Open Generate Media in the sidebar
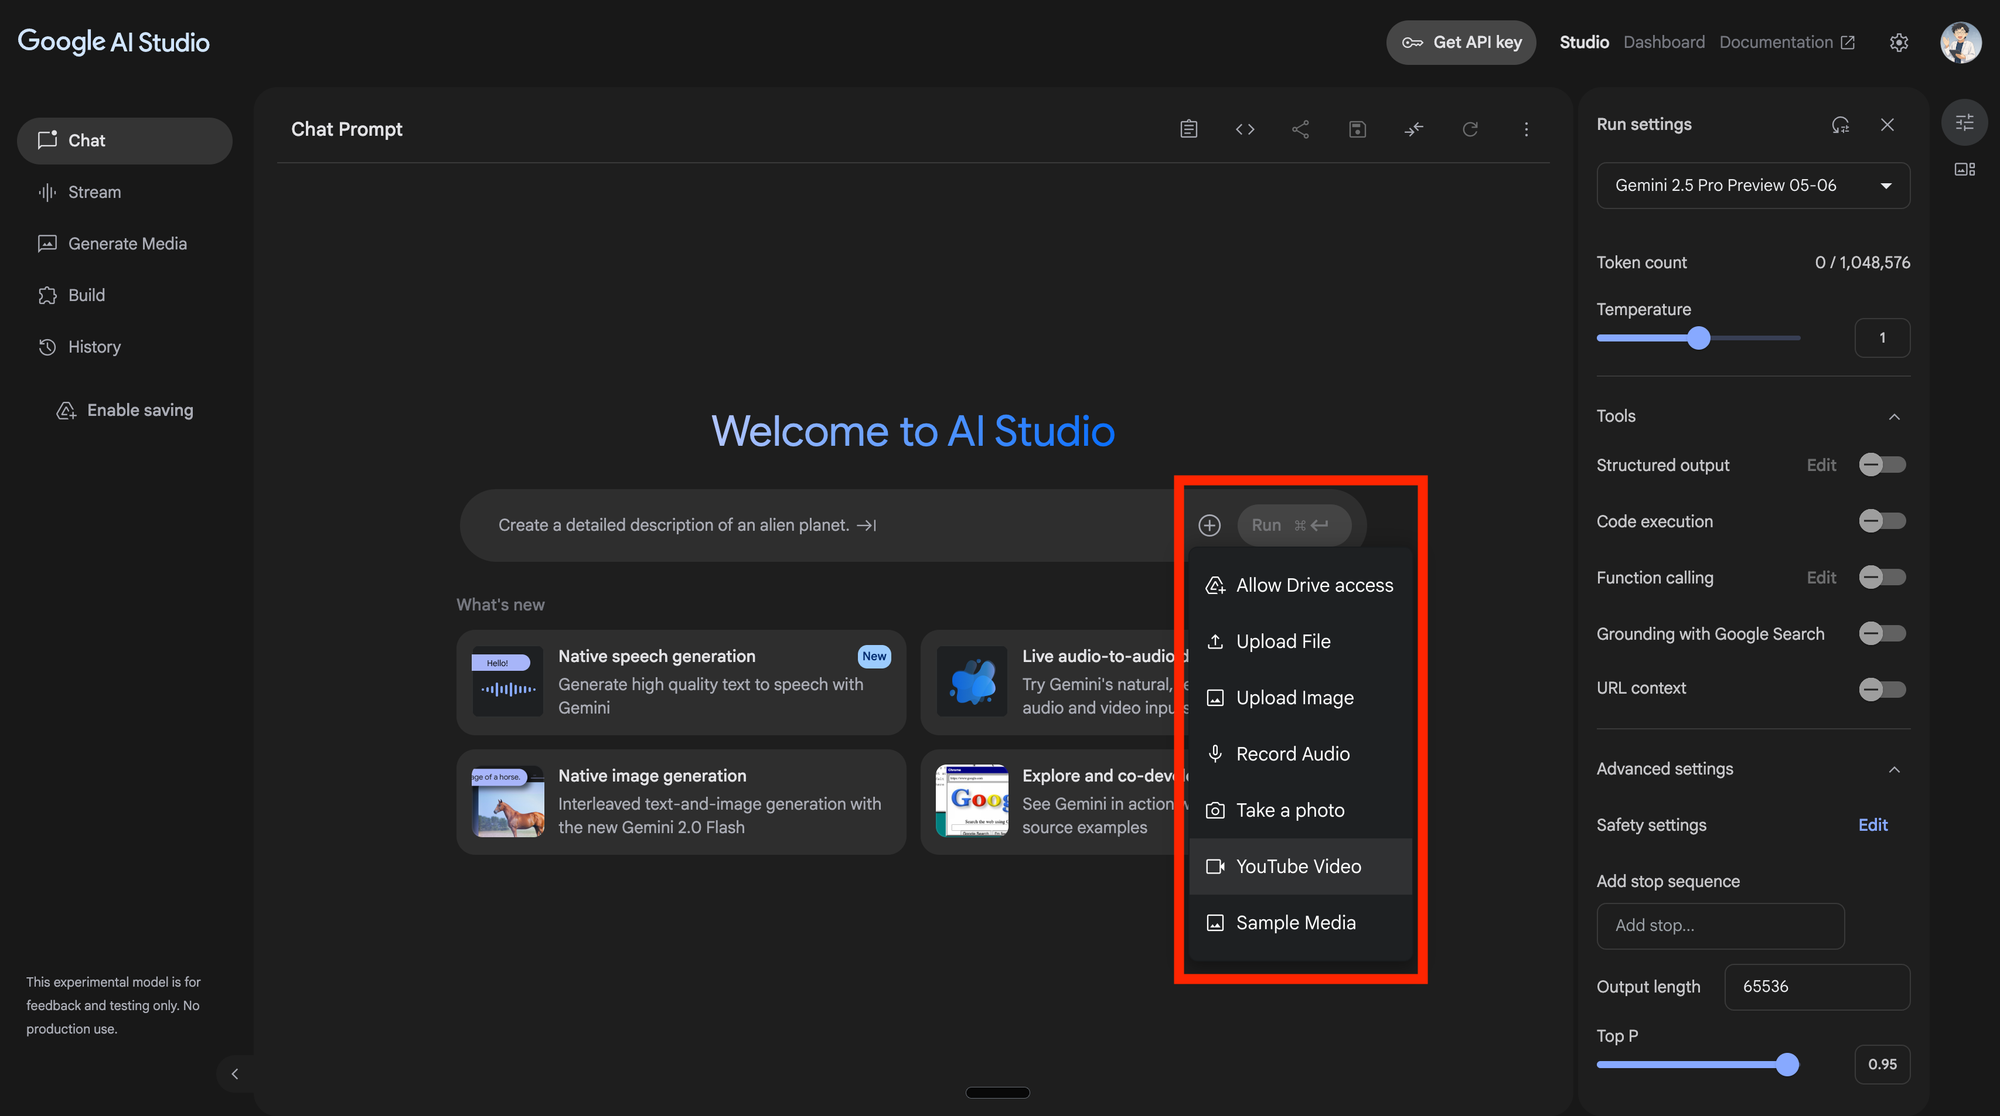Viewport: 2000px width, 1116px height. (x=125, y=244)
